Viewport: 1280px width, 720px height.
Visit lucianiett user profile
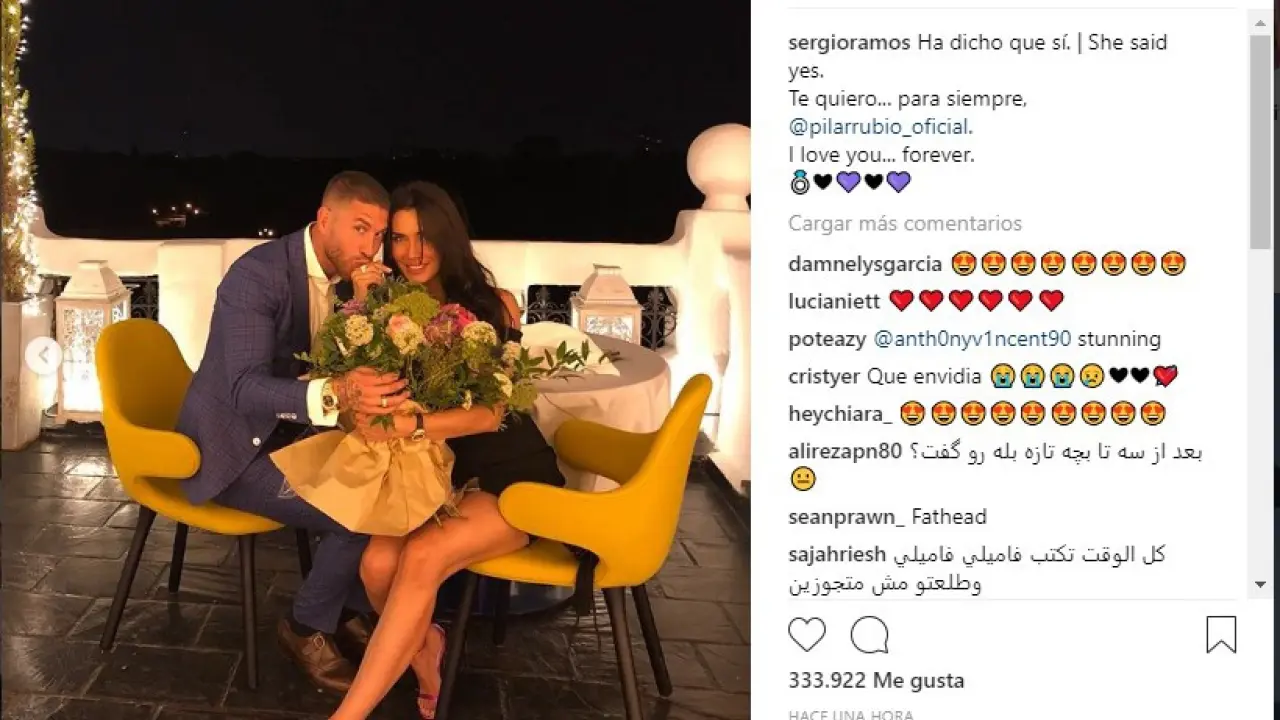pyautogui.click(x=834, y=301)
